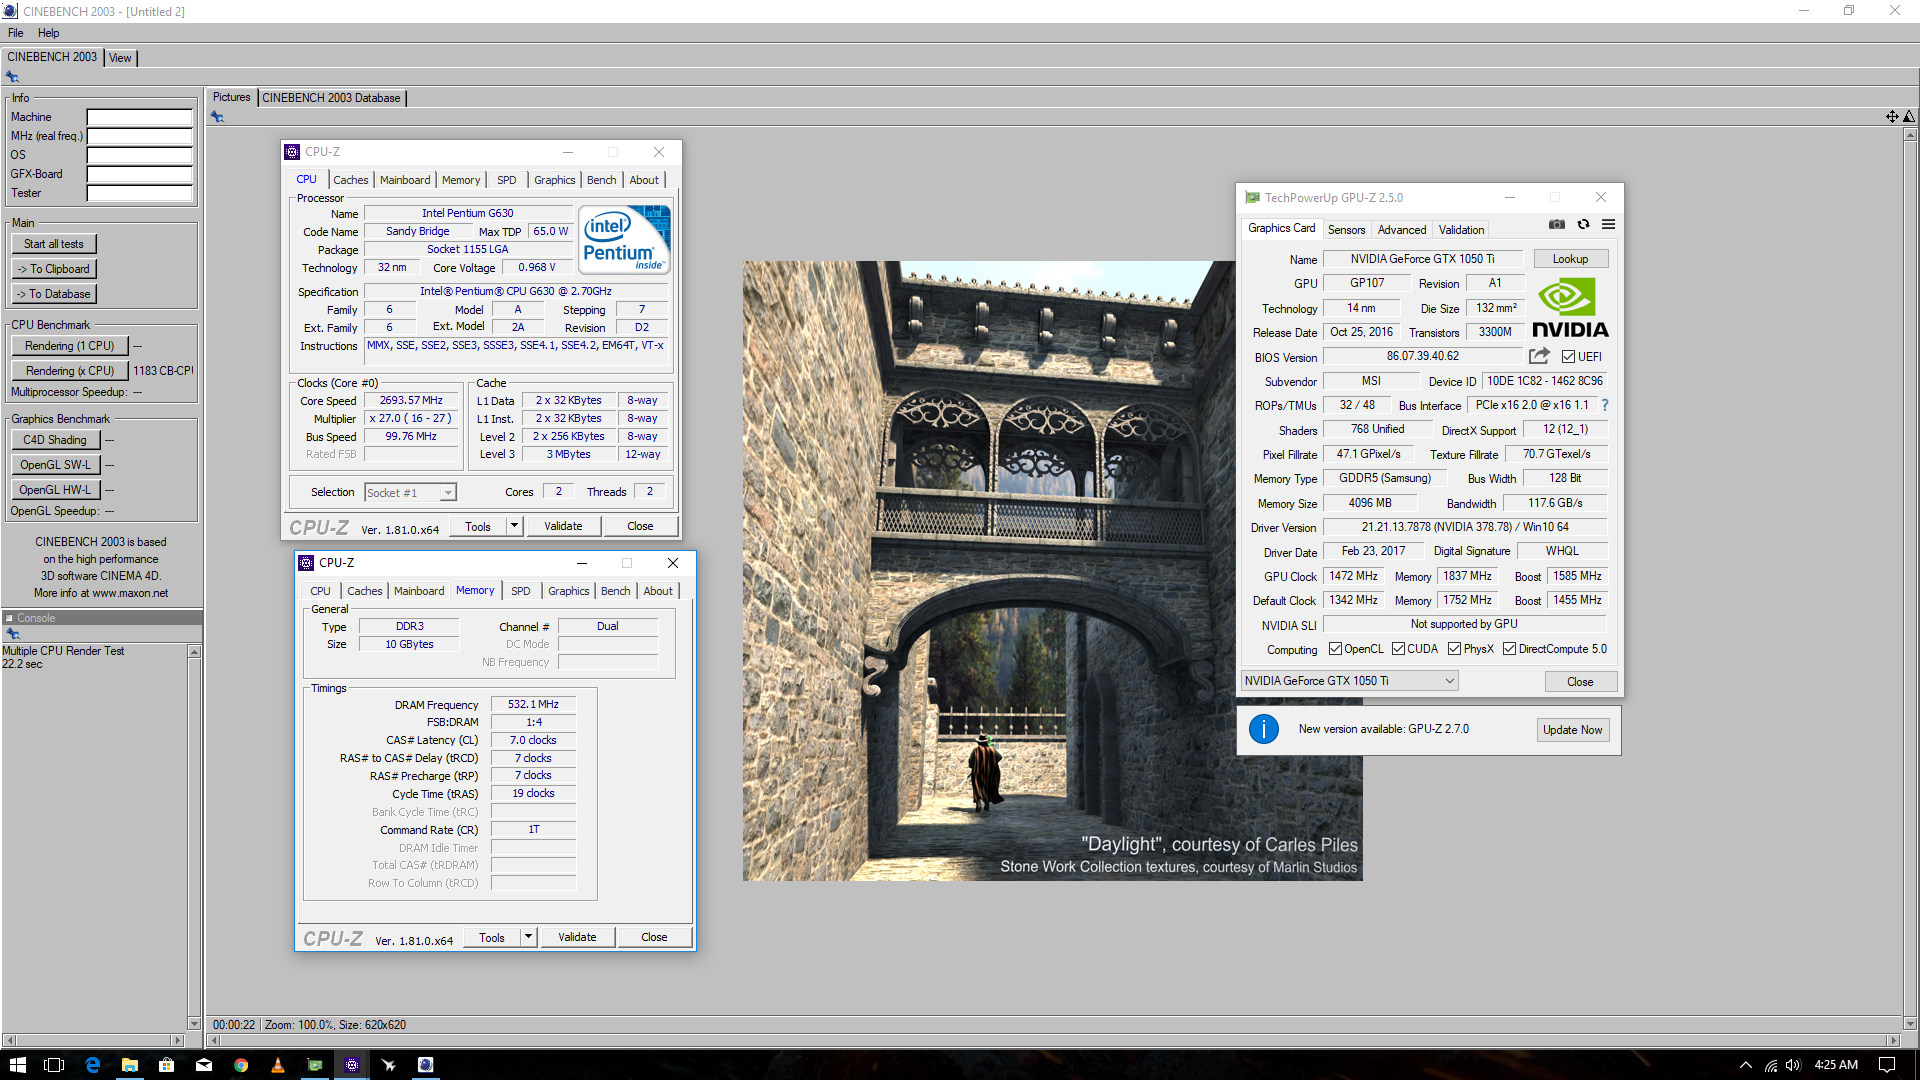
Task: Open the File menu
Action: pyautogui.click(x=15, y=33)
